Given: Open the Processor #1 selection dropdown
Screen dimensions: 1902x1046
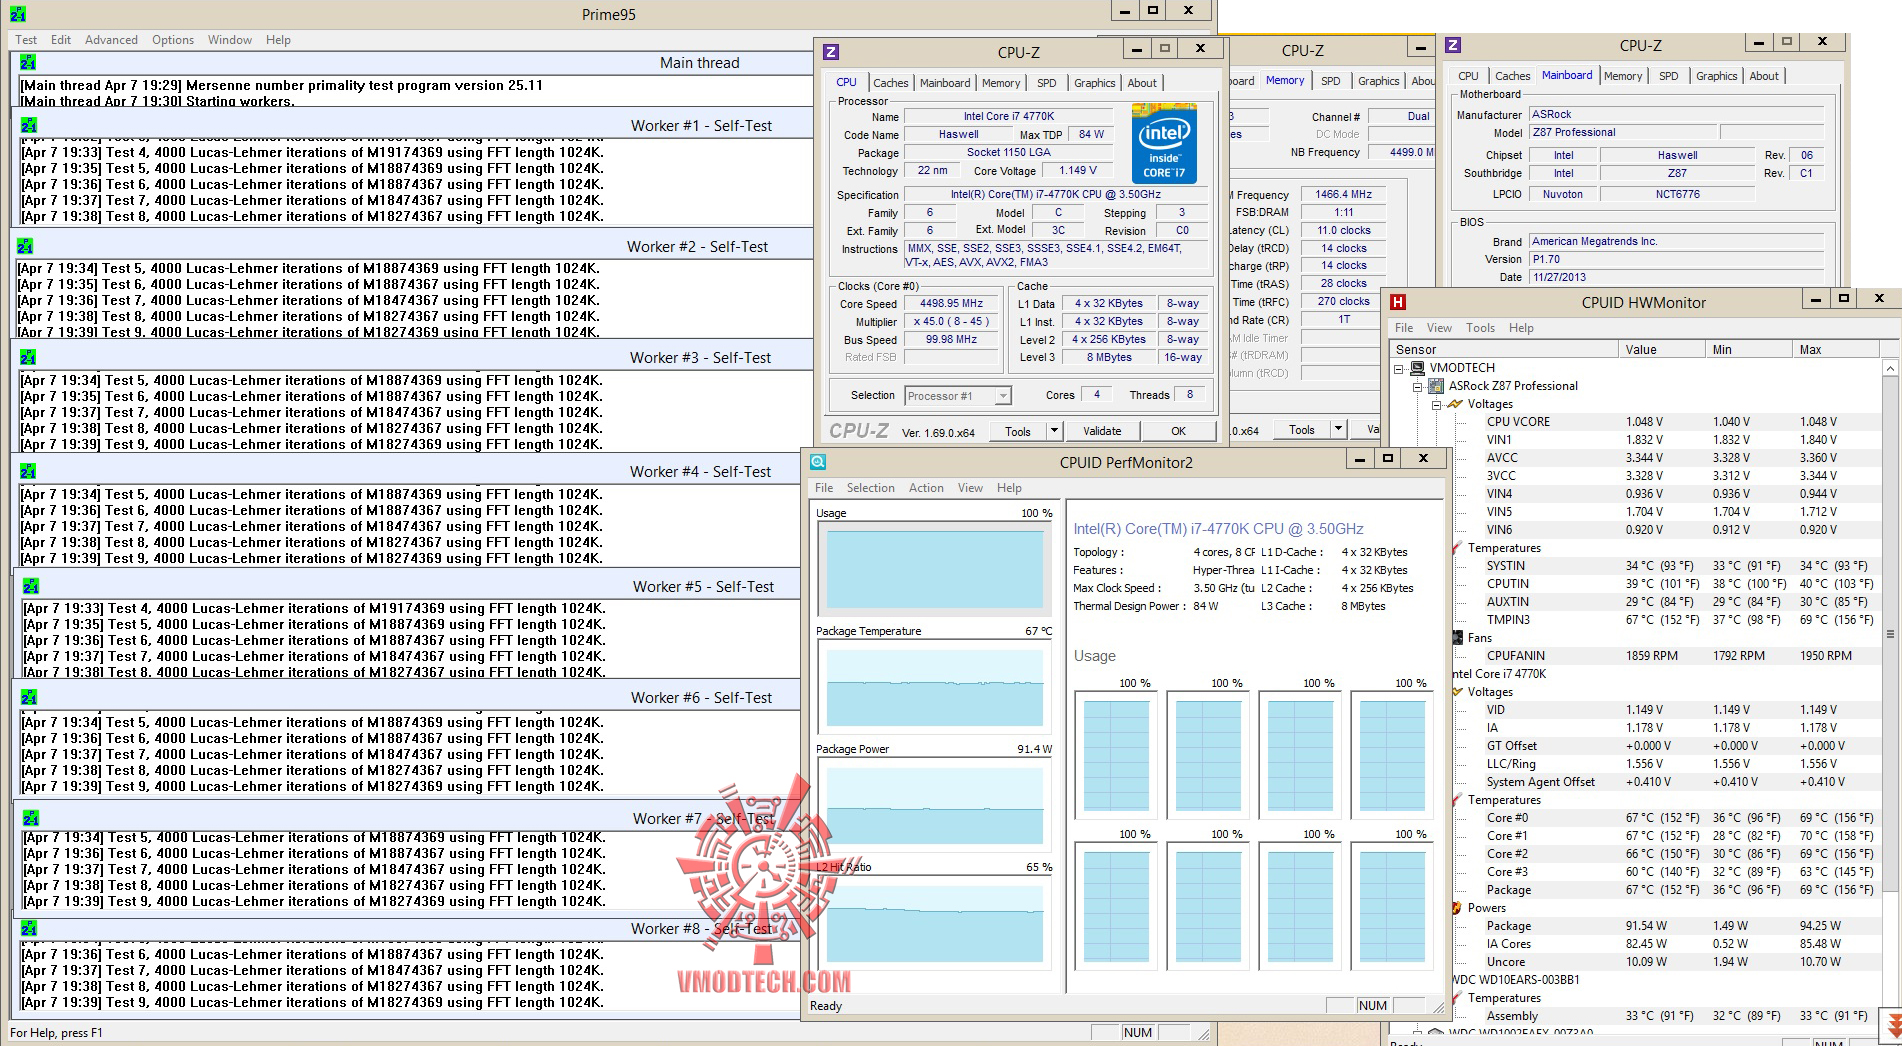Looking at the screenshot, I should tap(1002, 396).
